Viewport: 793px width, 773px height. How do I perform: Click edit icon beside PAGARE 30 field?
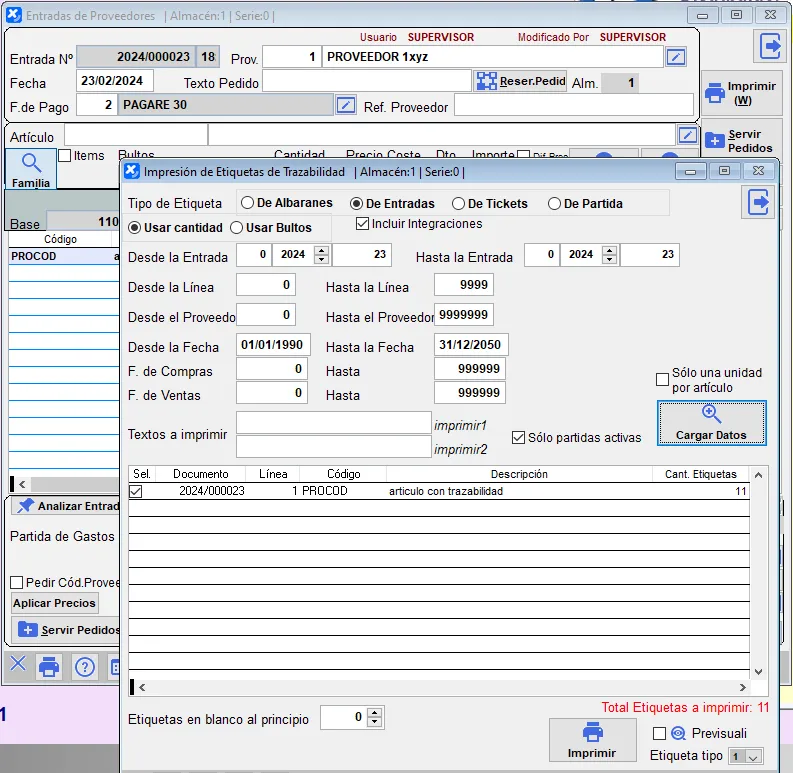pyautogui.click(x=346, y=105)
